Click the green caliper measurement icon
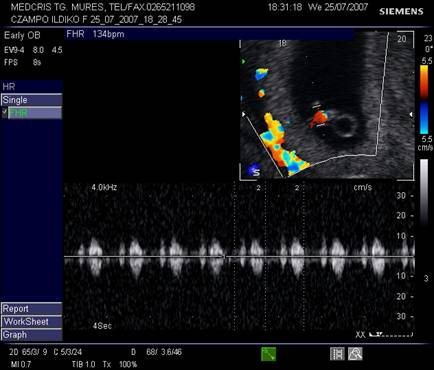The image size is (434, 370). 268,354
